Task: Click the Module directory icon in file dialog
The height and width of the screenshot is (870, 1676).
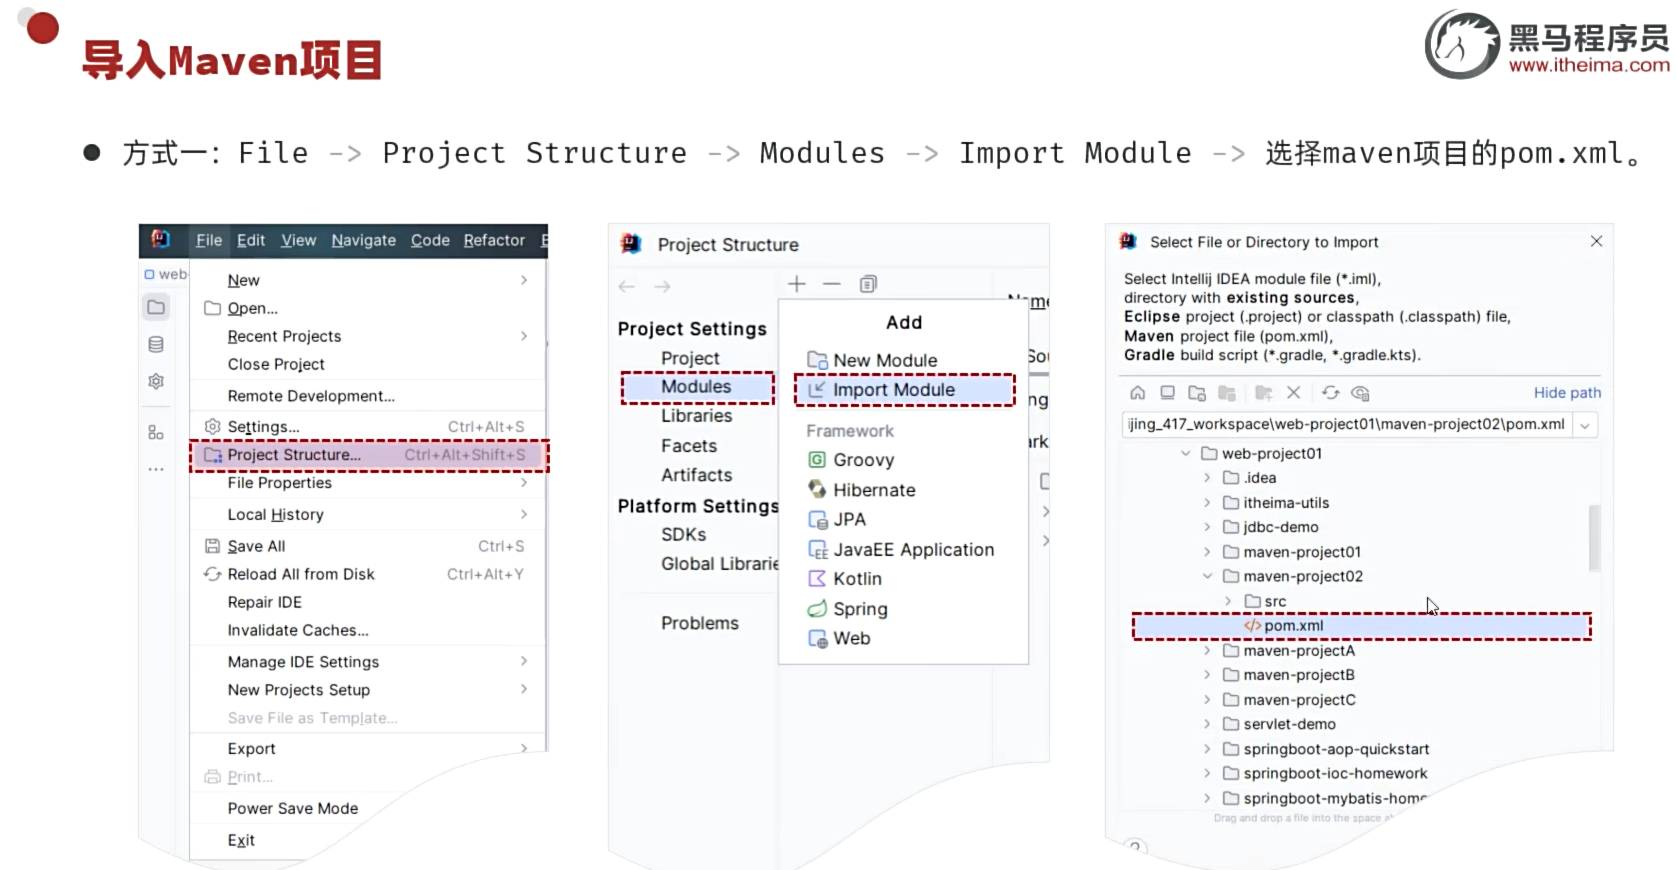Action: tap(1227, 393)
